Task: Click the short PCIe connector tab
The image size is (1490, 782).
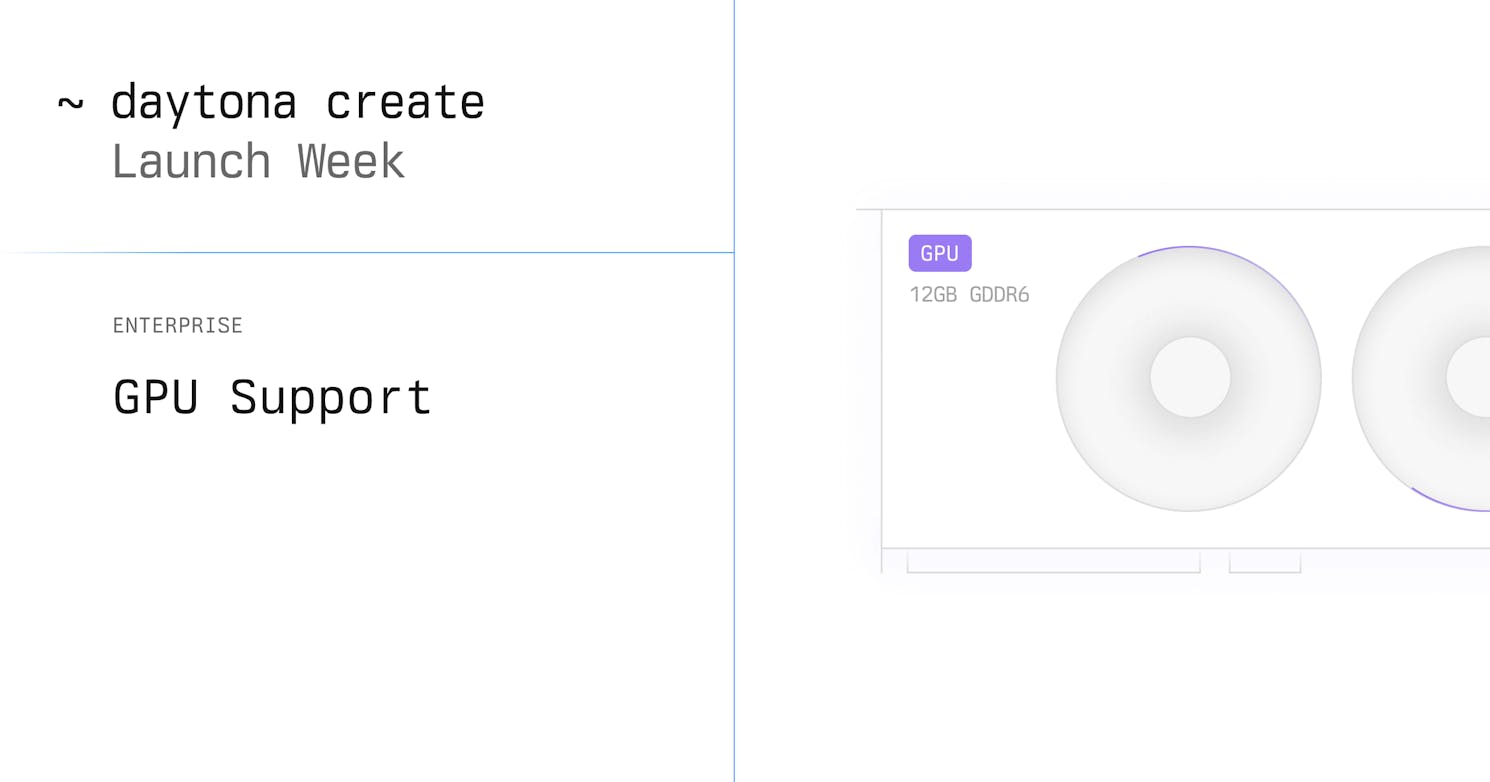Action: (1265, 561)
